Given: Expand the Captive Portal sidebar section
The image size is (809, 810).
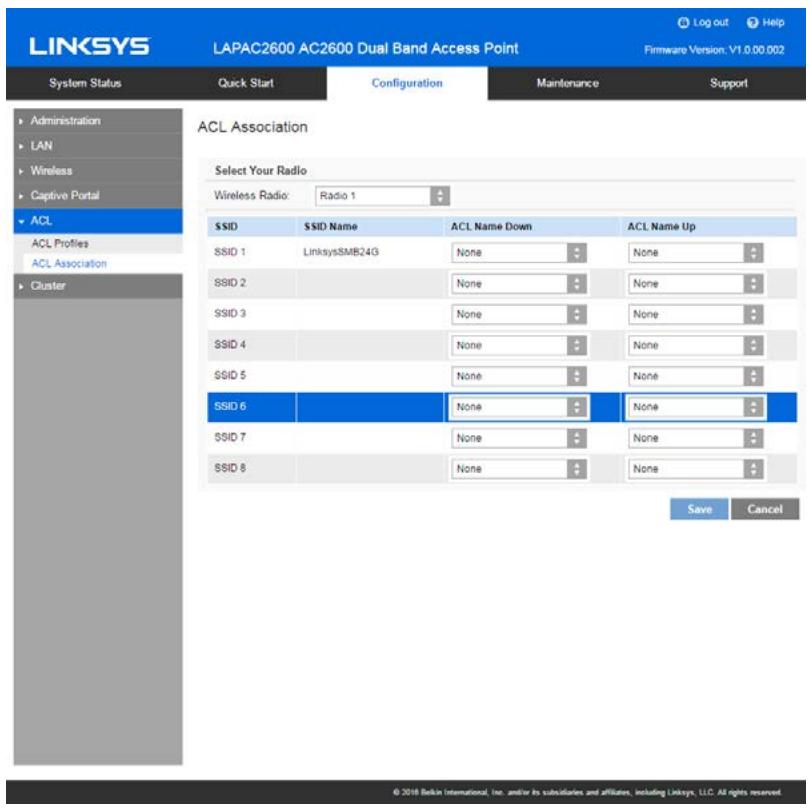Looking at the screenshot, I should click(x=98, y=196).
